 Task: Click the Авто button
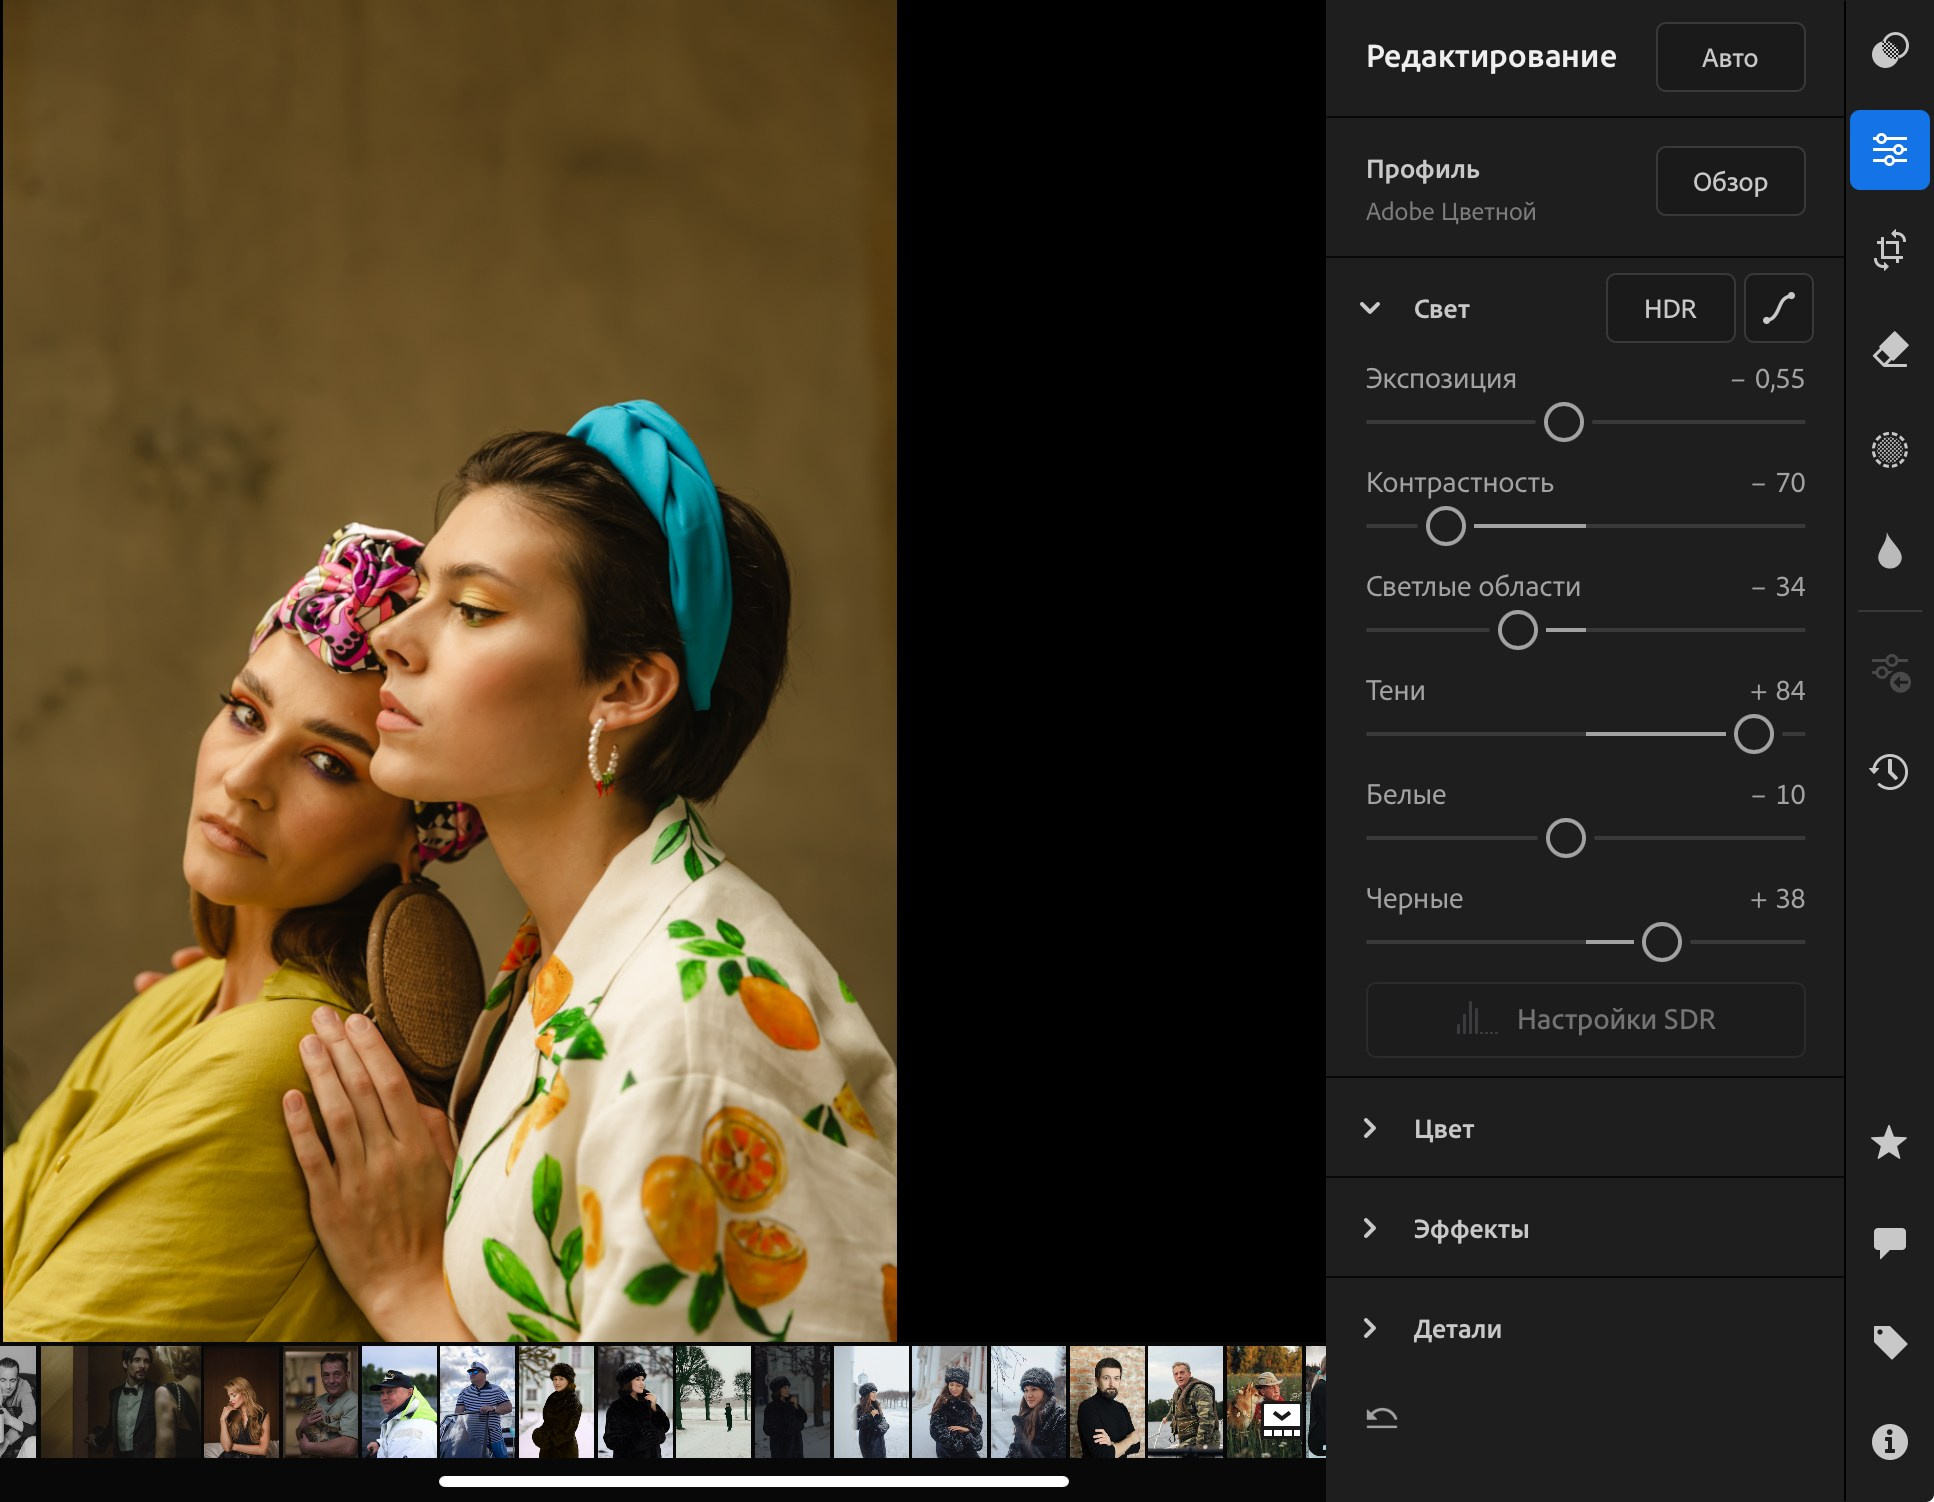coord(1729,58)
